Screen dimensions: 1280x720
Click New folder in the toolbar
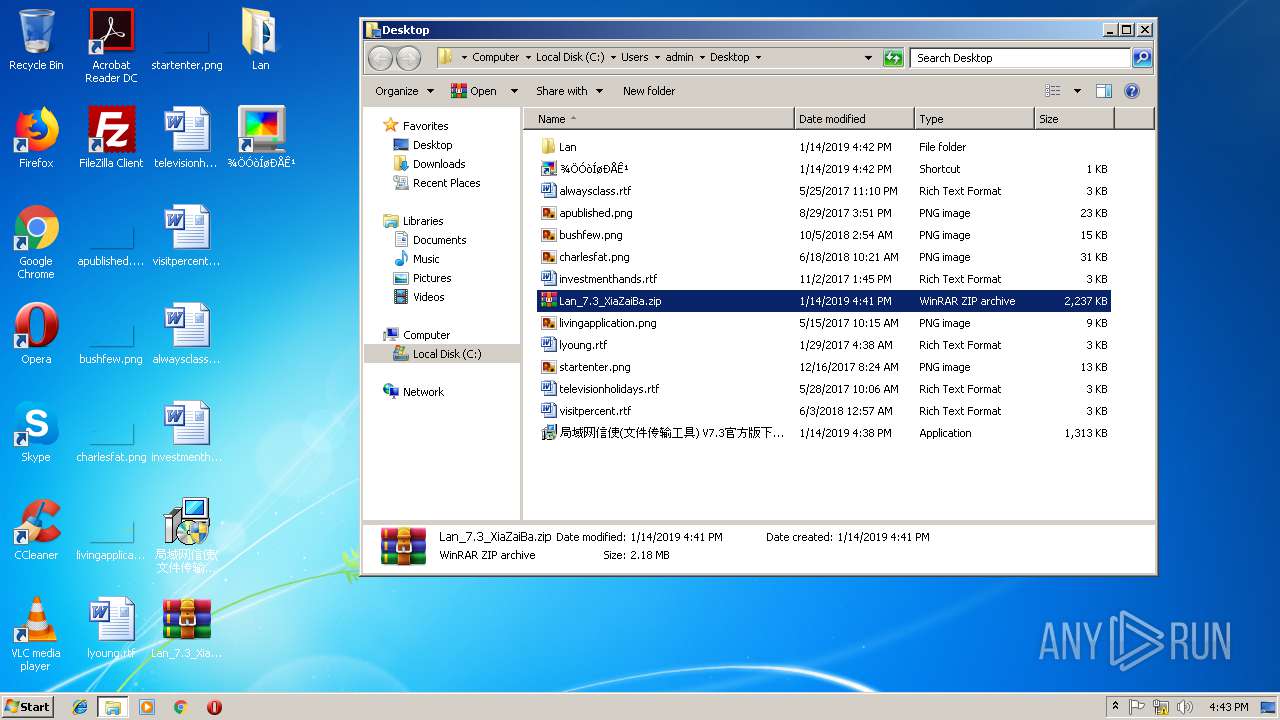tap(649, 91)
